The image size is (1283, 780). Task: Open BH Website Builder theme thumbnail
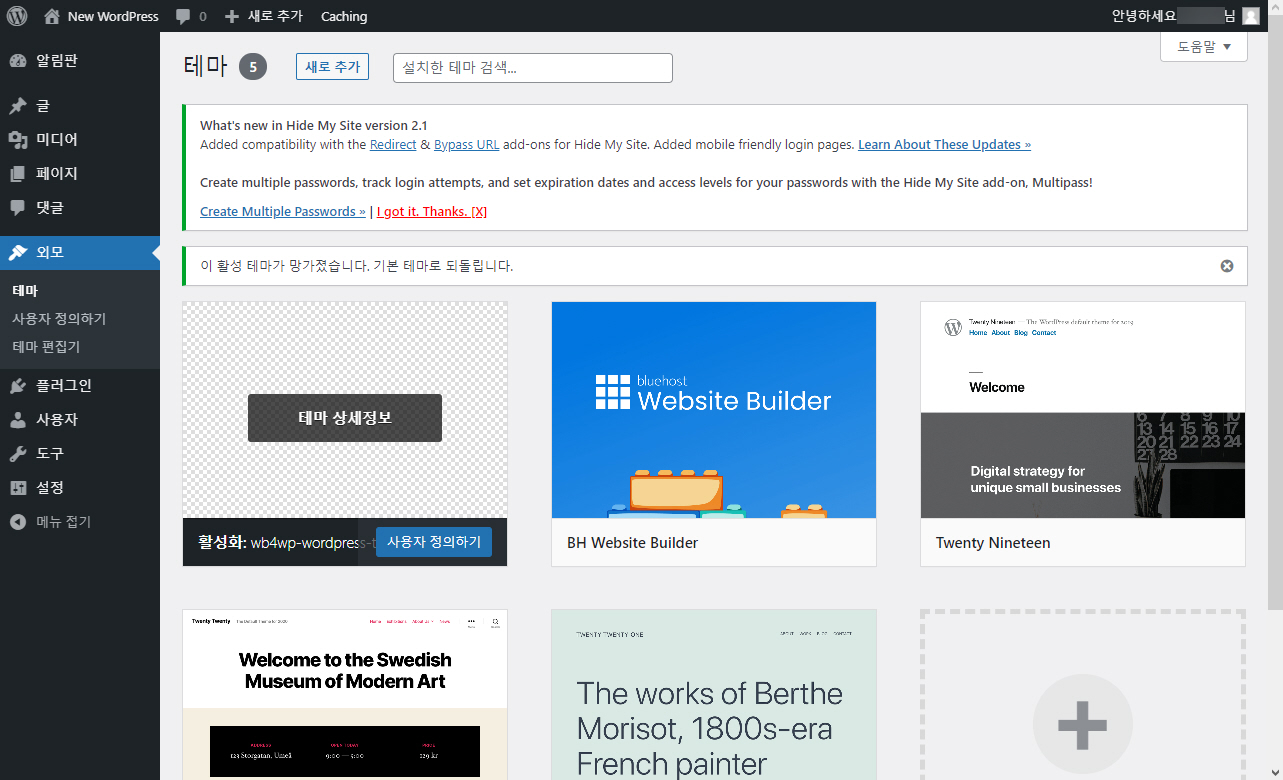(714, 410)
